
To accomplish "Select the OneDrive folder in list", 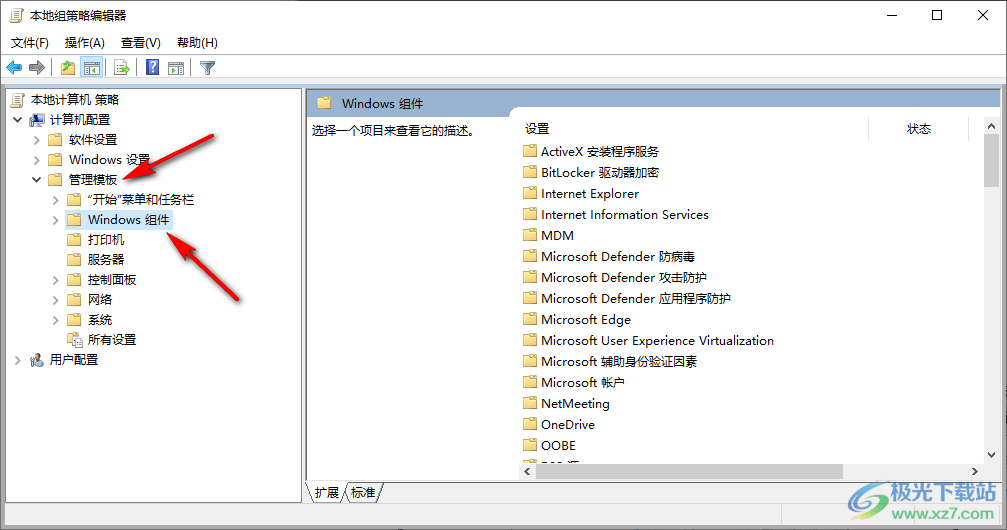I will (567, 425).
